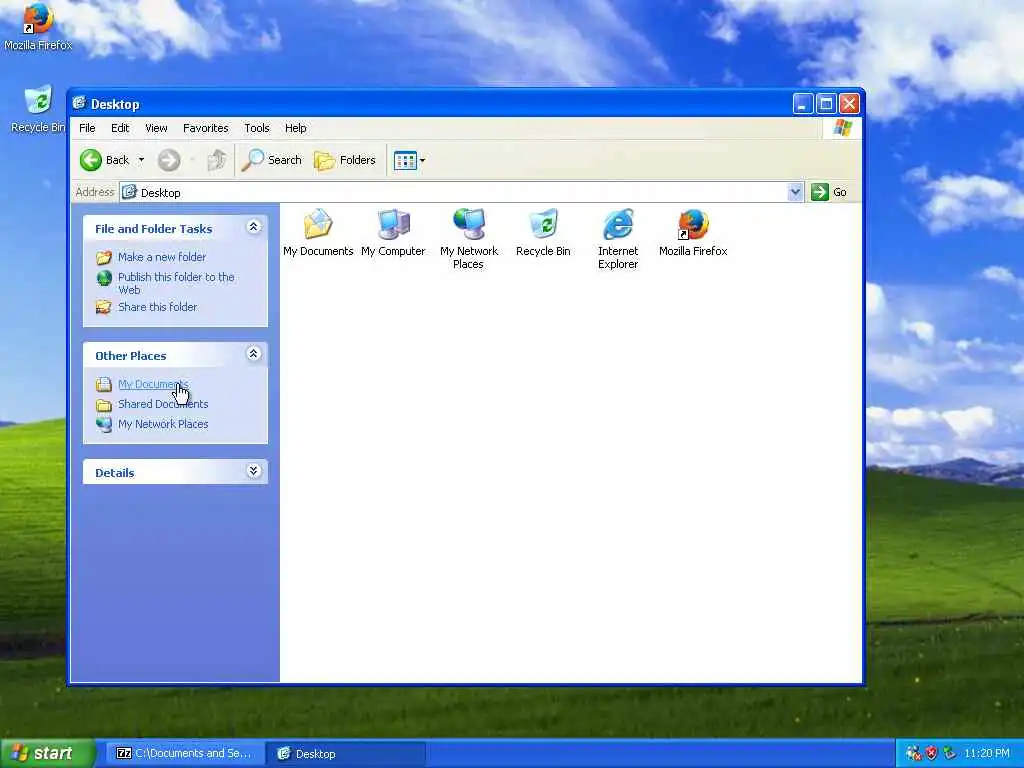1024x768 pixels.
Task: Click the Desktop window title bar icon
Action: tap(80, 103)
